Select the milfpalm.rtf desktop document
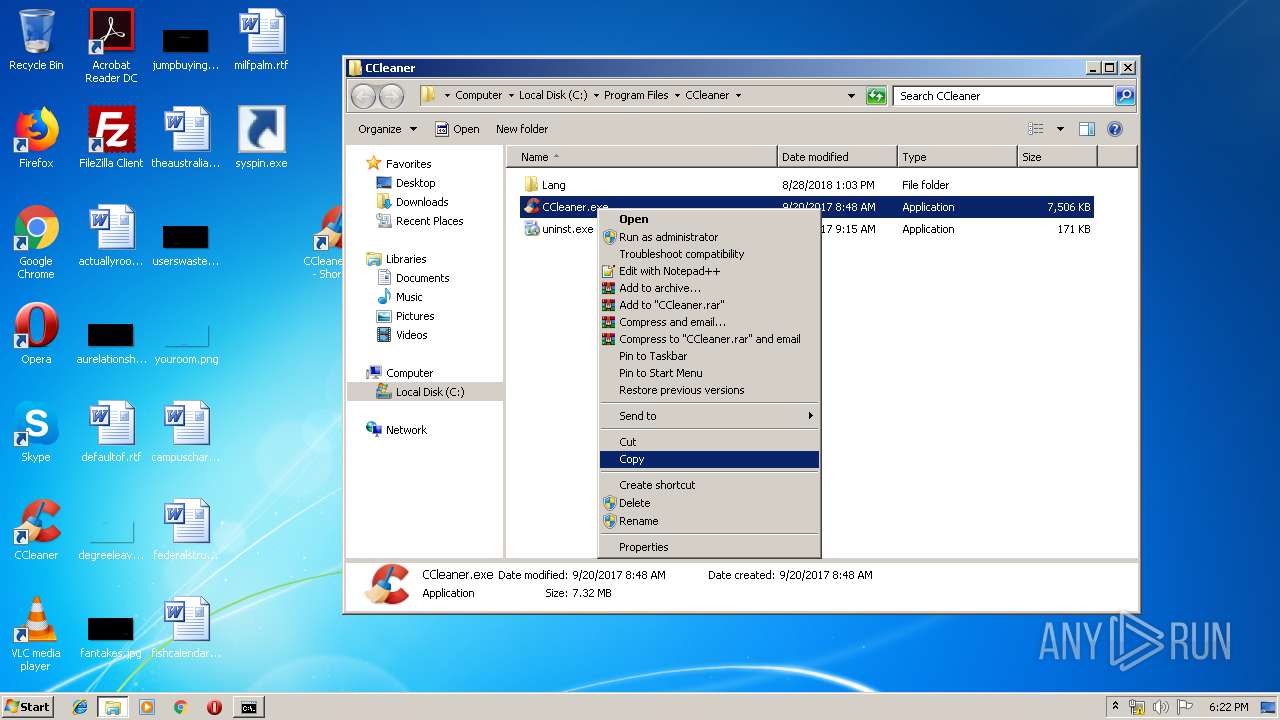 point(261,40)
